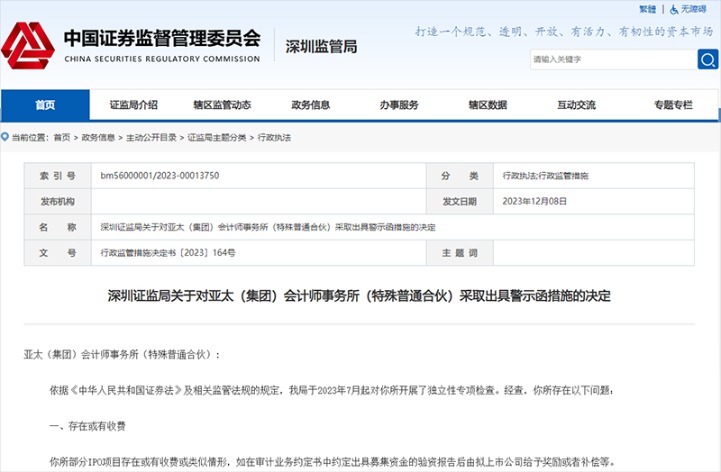
Task: Click the 主题词 label cell
Action: coord(460,253)
